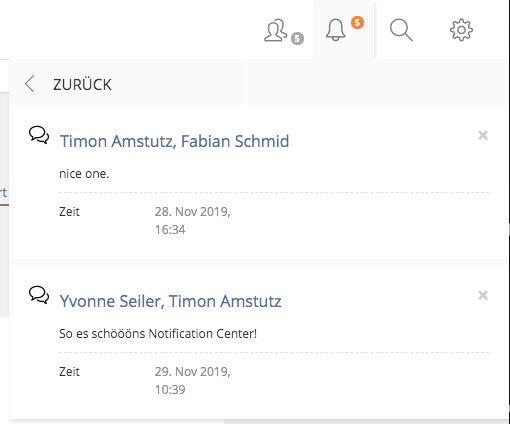Open the settings gear icon
Screen dimensions: 510x424
click(x=461, y=30)
